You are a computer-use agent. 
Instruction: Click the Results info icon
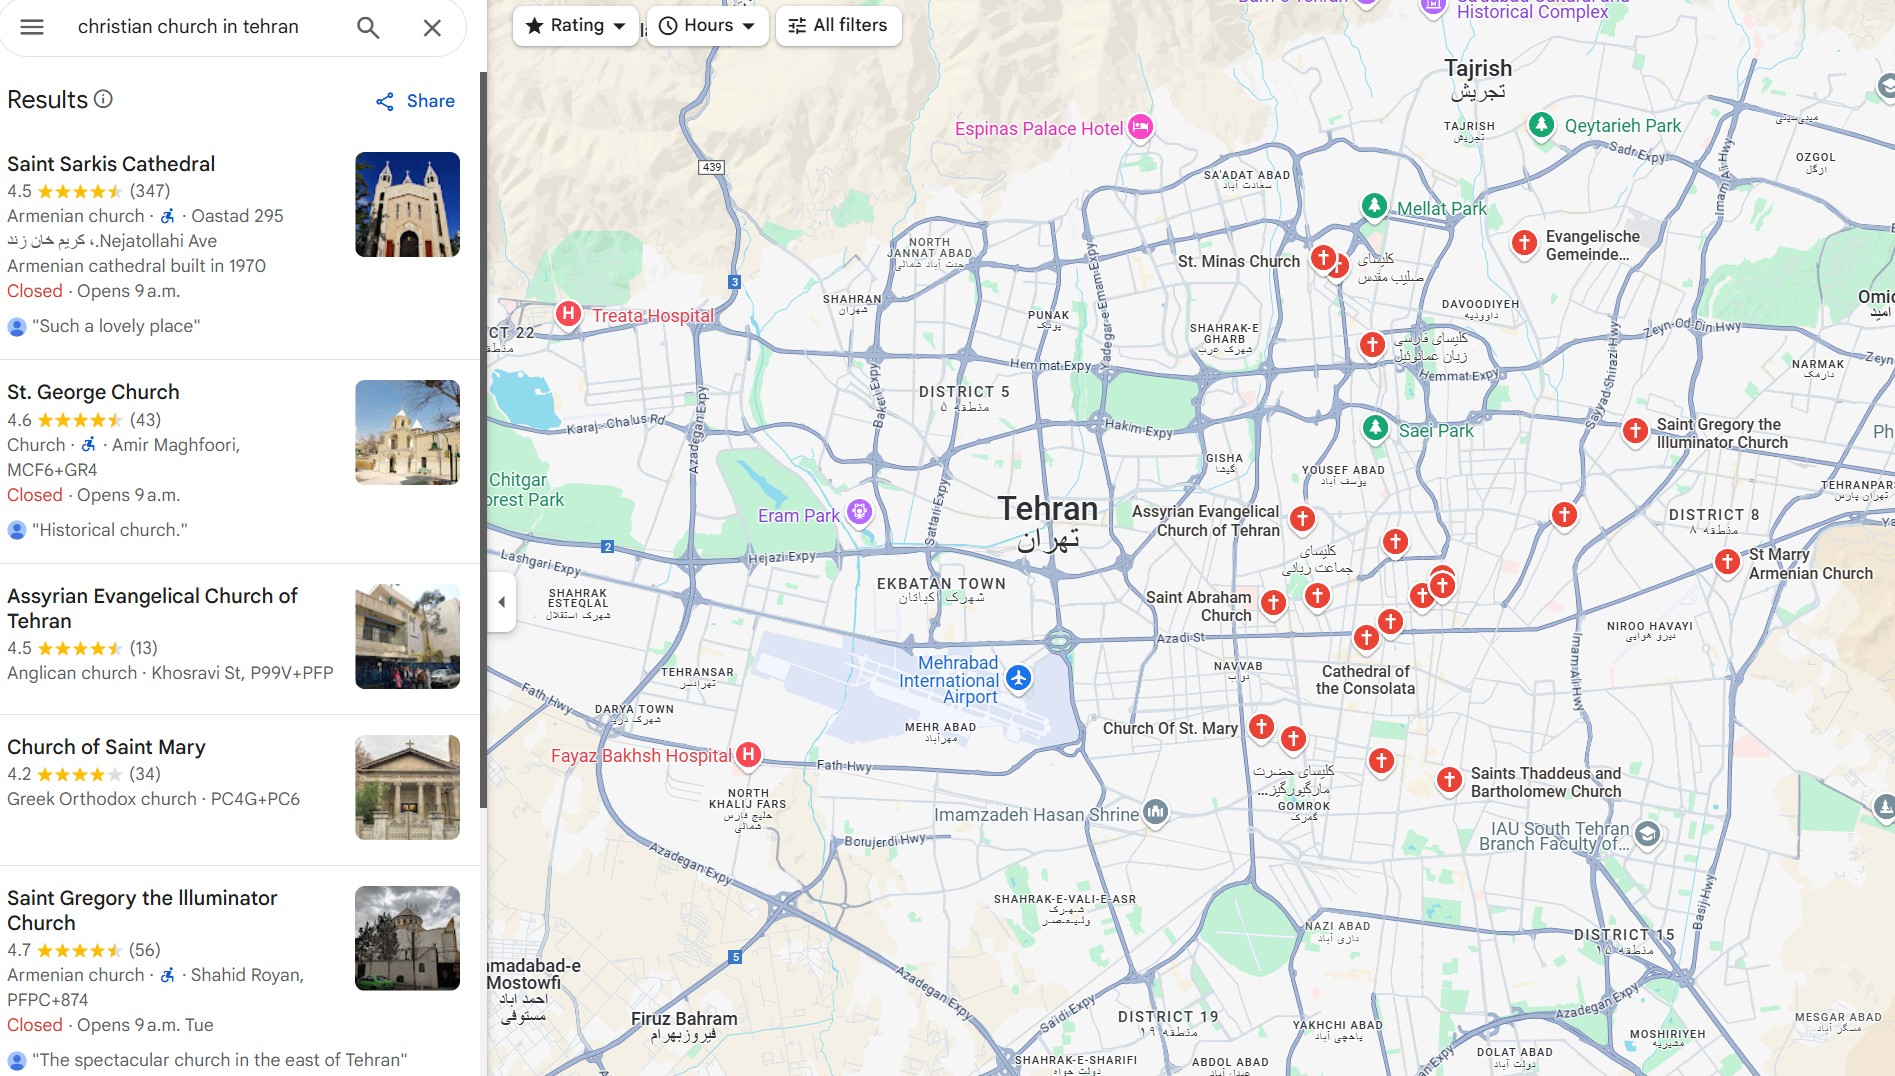(x=103, y=99)
